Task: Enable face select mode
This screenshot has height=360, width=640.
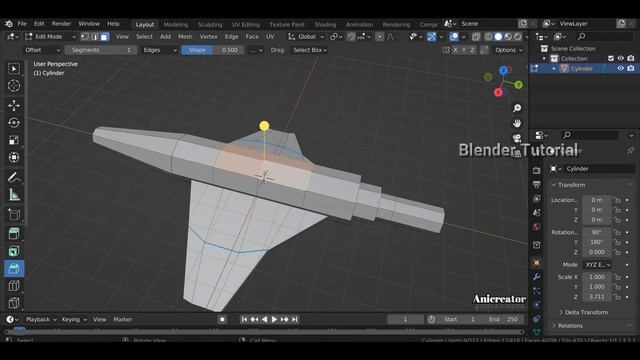Action: click(104, 37)
